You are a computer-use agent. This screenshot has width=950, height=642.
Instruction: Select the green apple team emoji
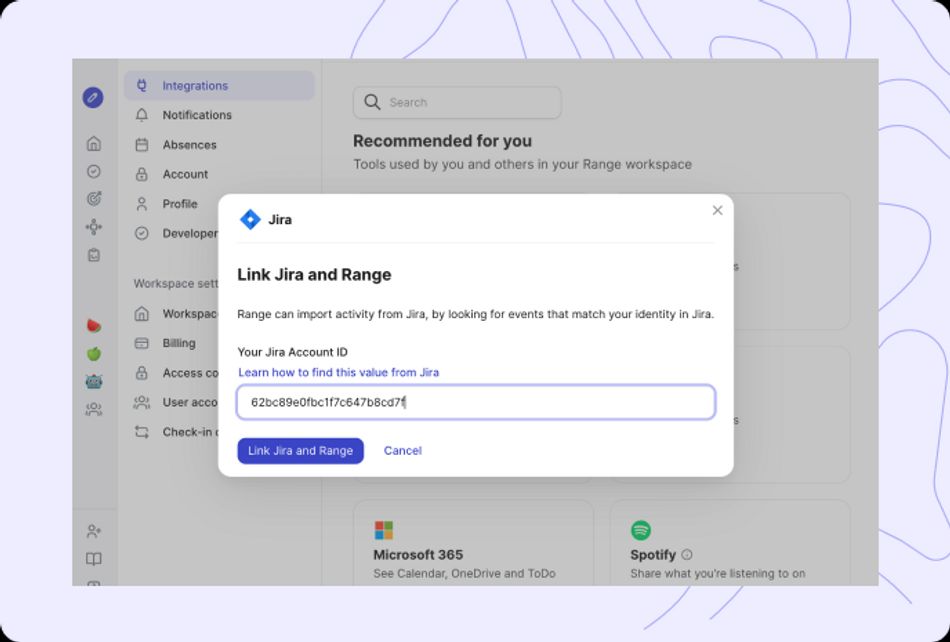93,354
